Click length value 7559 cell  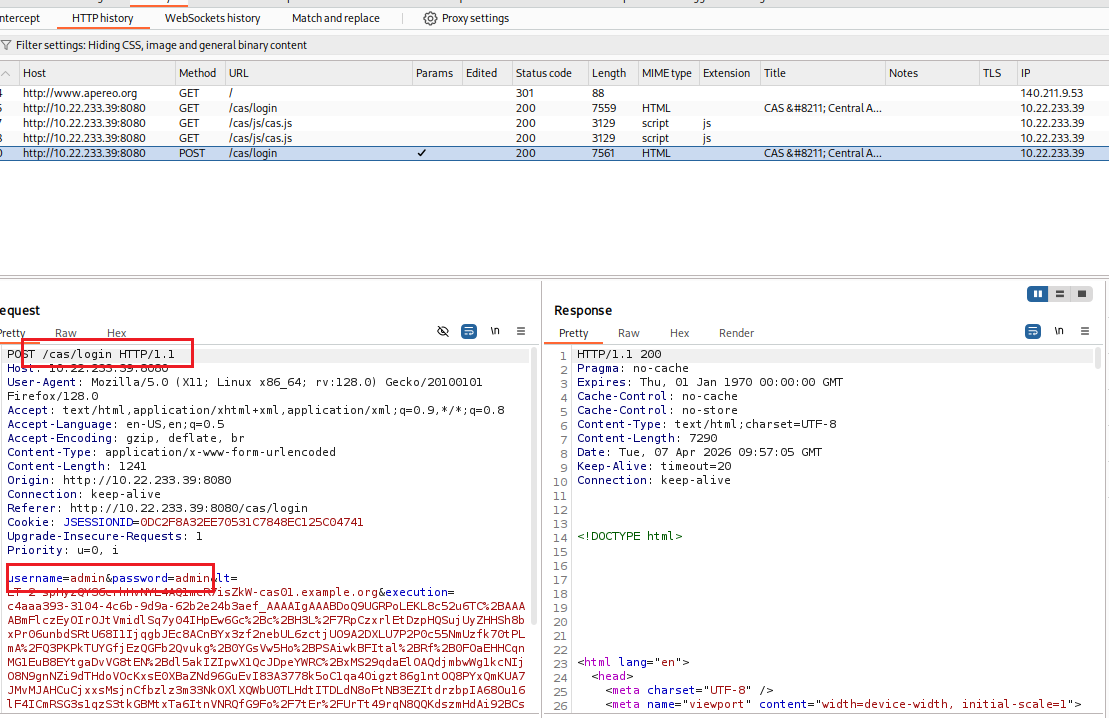(x=604, y=108)
